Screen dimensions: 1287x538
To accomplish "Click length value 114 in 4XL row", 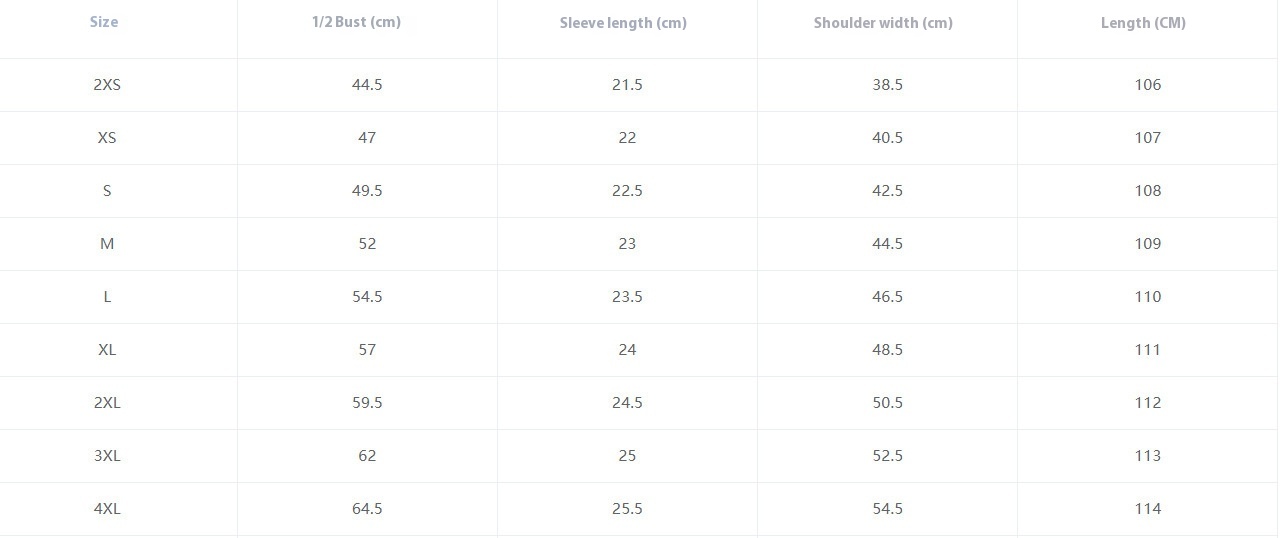I will pyautogui.click(x=1148, y=509).
